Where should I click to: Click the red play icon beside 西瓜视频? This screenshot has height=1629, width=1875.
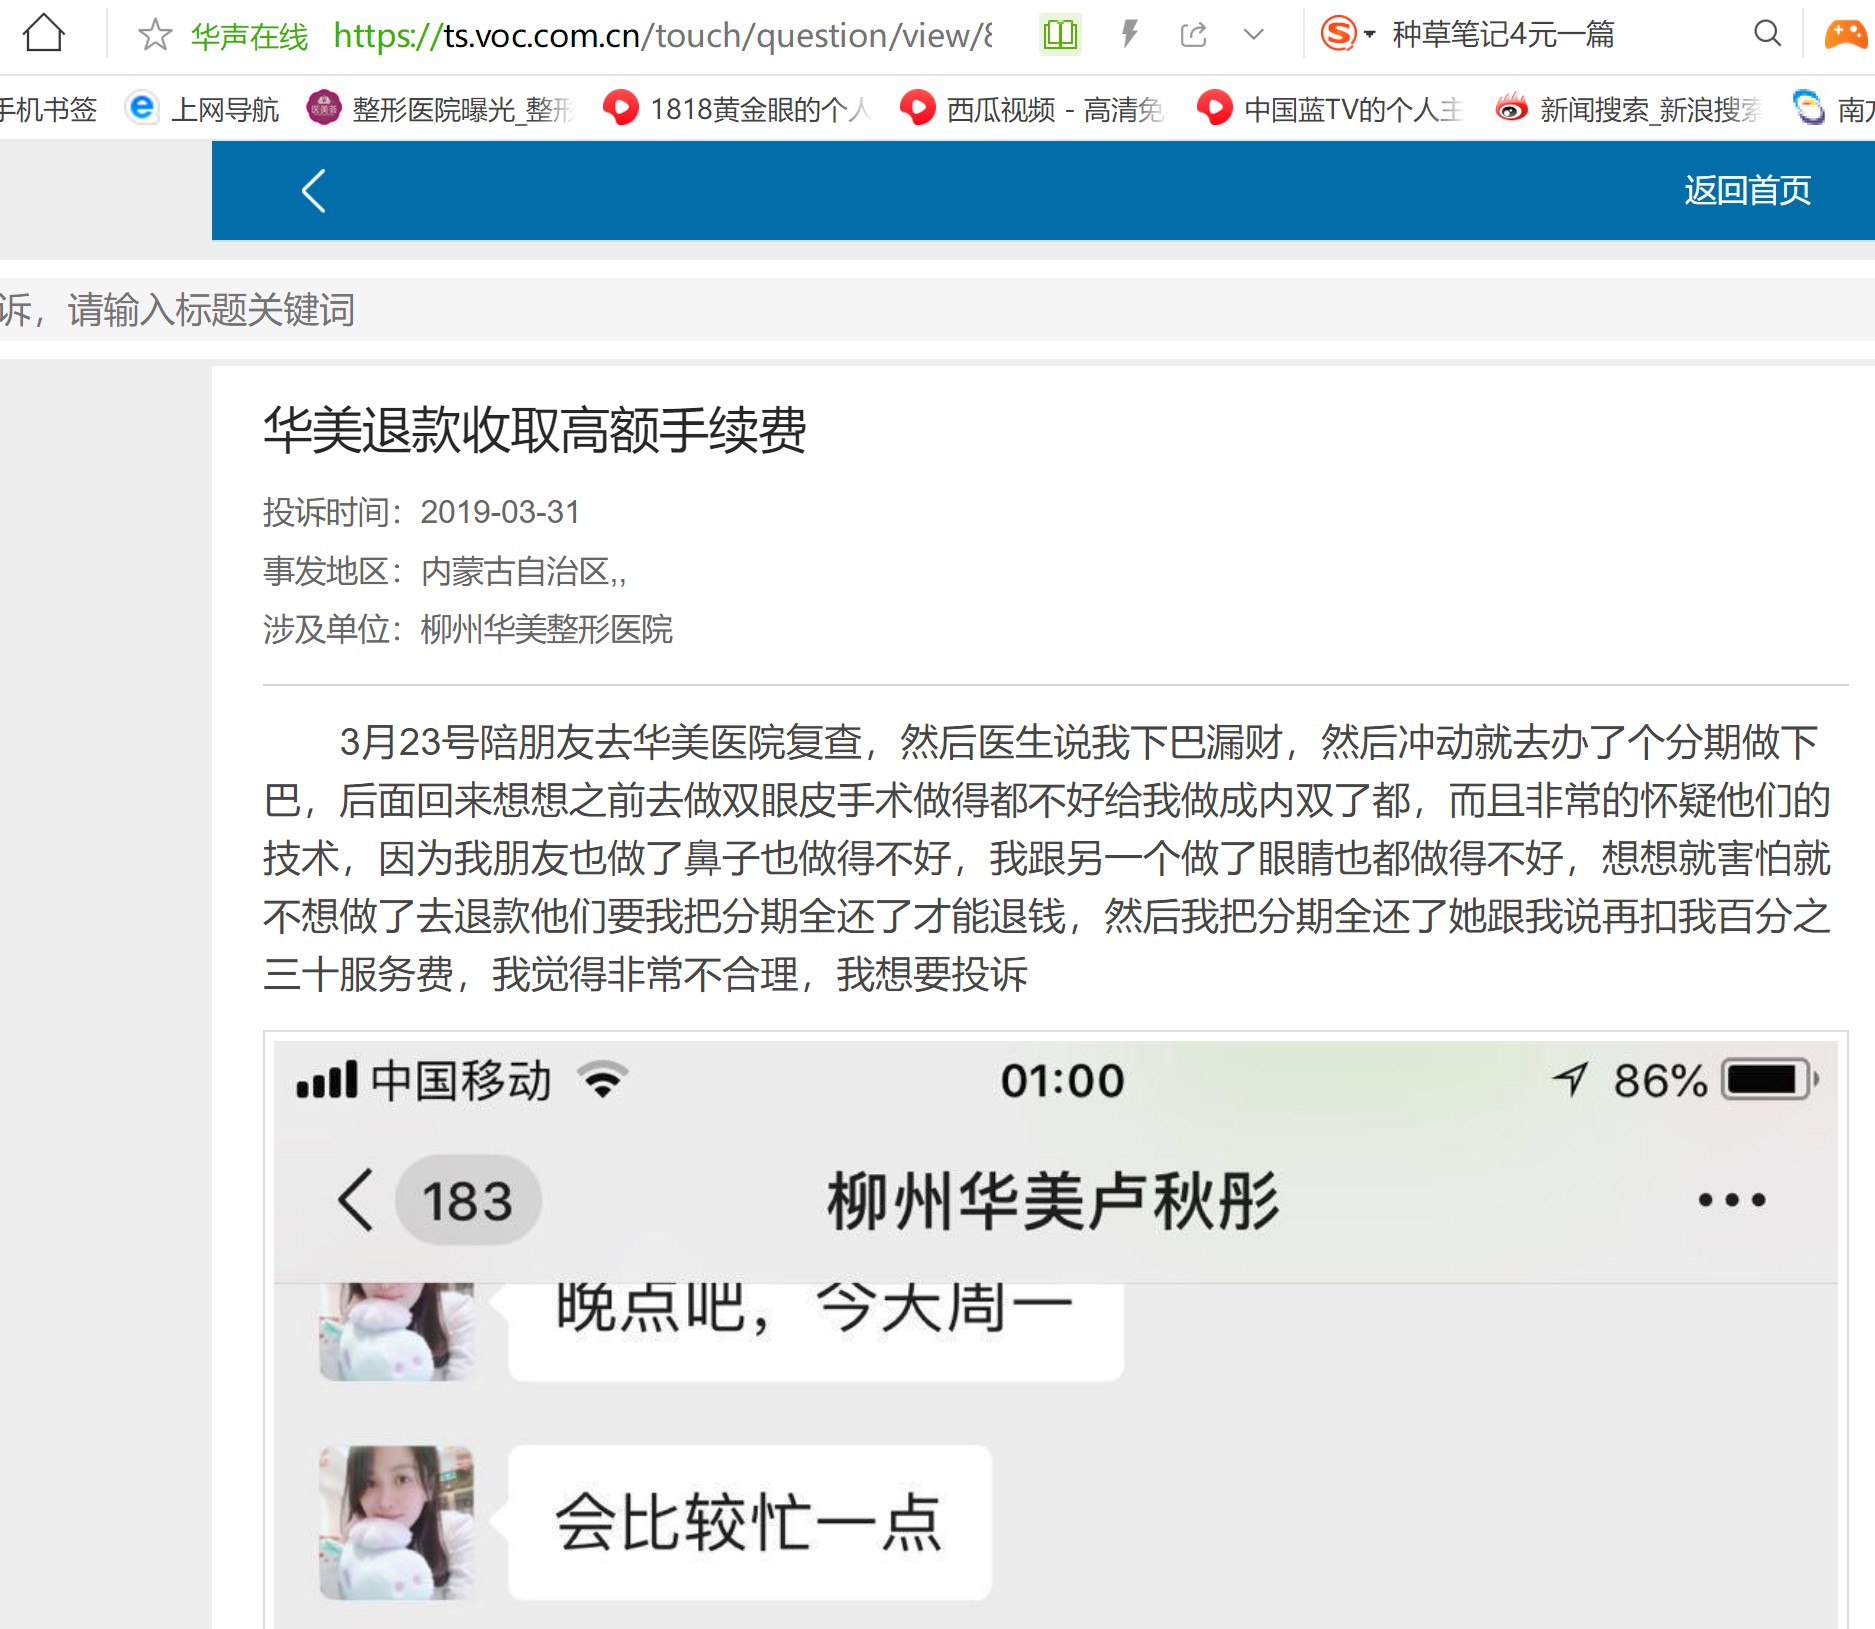tap(917, 107)
